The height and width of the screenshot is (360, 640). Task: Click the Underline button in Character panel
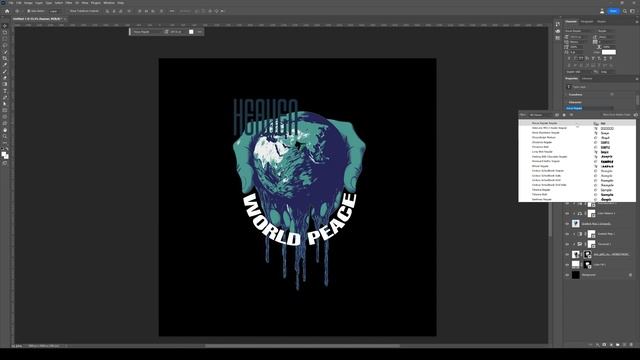[605, 58]
